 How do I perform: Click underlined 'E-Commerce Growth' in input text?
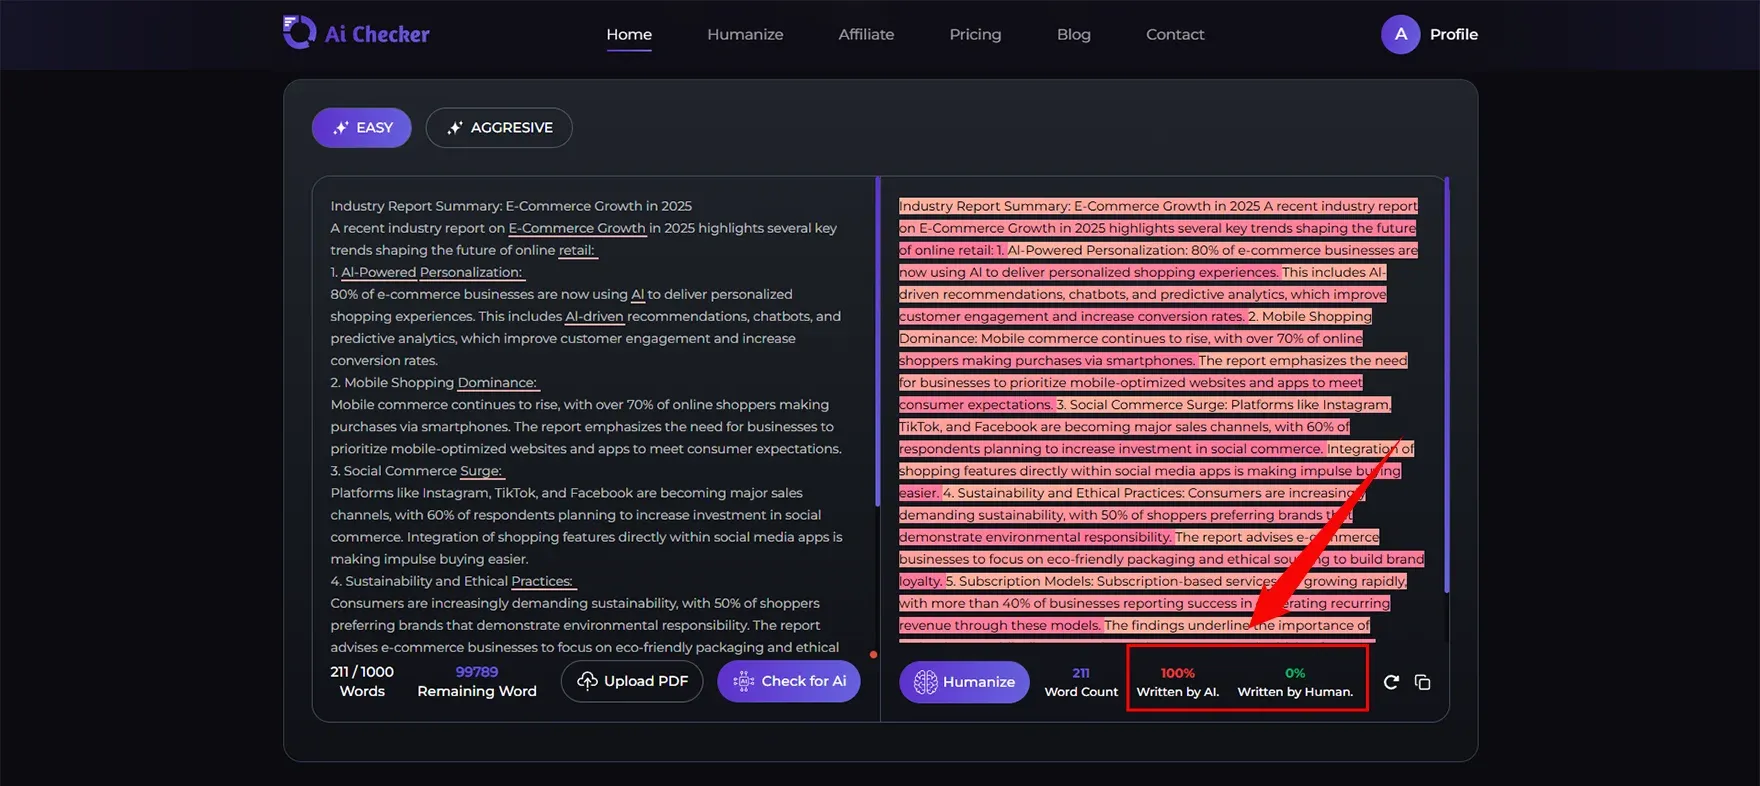pos(577,228)
